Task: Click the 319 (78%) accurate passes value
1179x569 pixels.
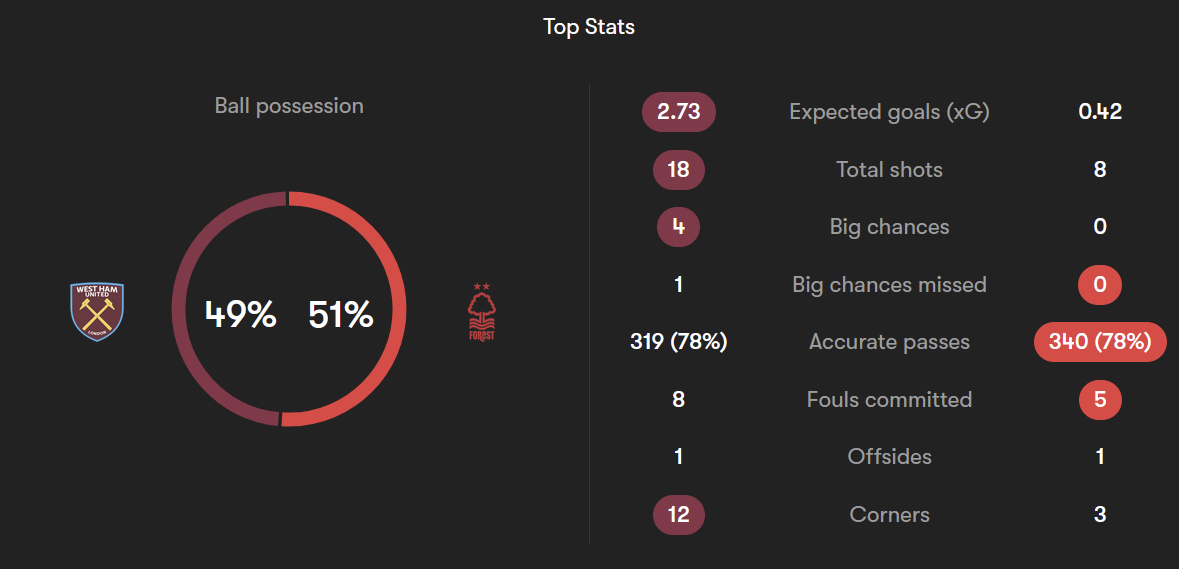Action: pyautogui.click(x=678, y=342)
